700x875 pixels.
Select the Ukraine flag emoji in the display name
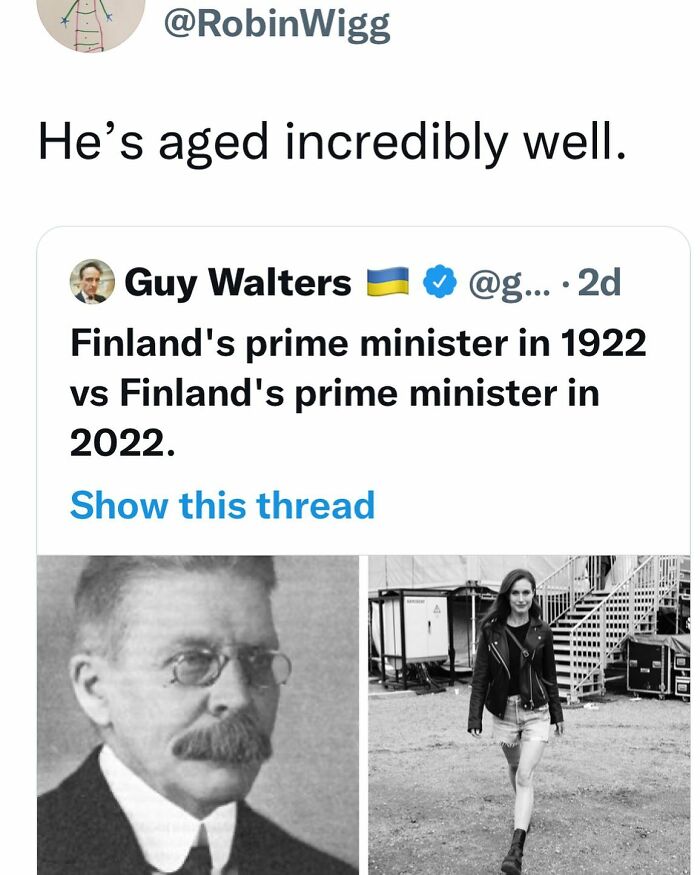click(x=386, y=283)
